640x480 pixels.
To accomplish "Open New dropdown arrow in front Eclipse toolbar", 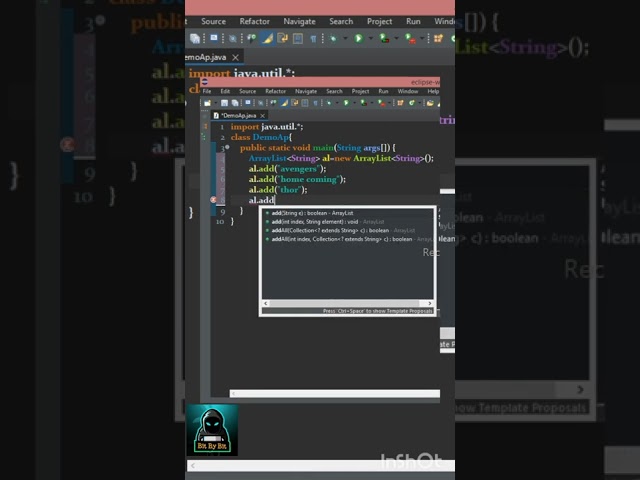I will coord(216,103).
